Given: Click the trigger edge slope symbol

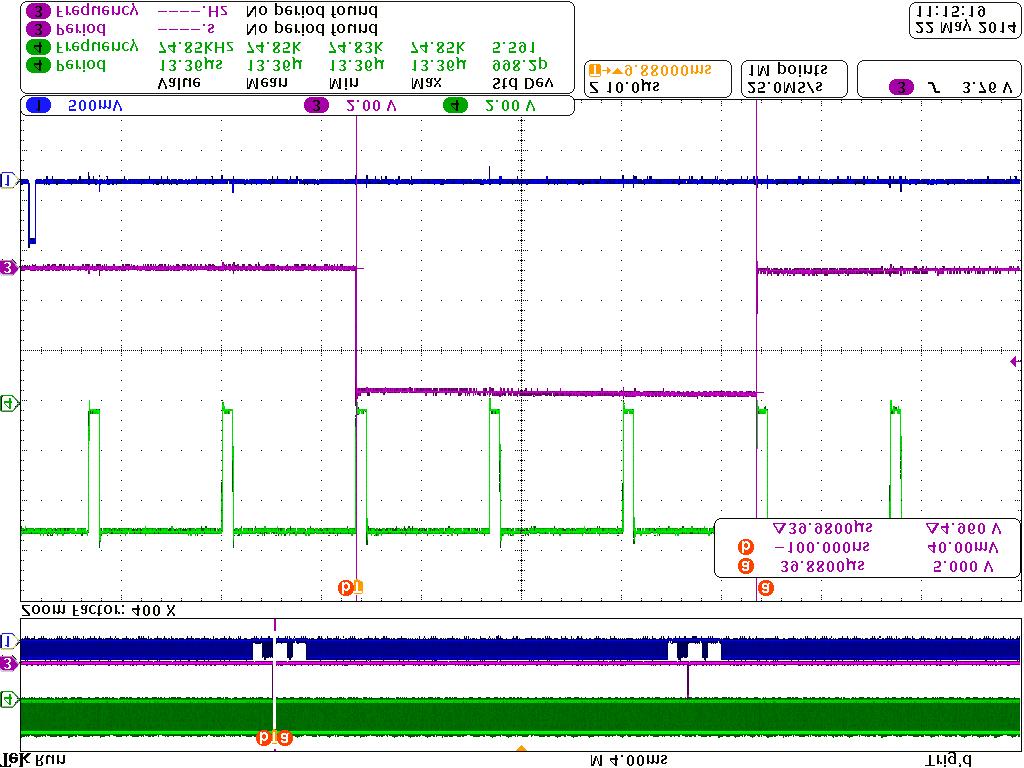Looking at the screenshot, I should pyautogui.click(x=935, y=88).
